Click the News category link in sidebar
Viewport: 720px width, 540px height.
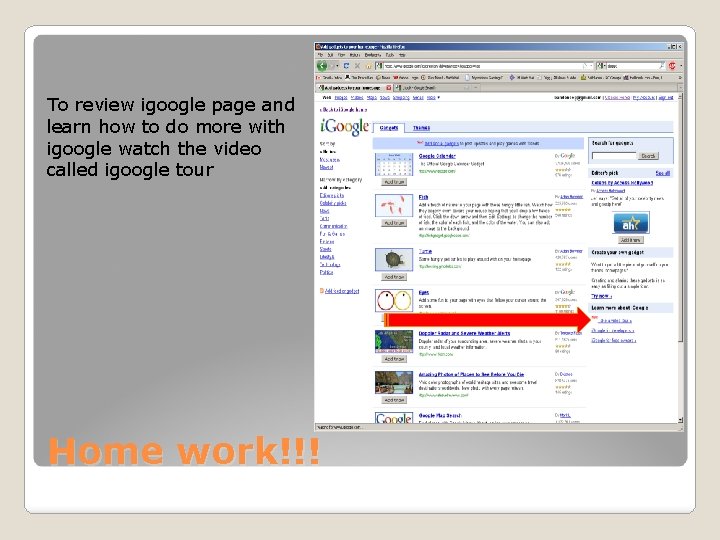(324, 211)
